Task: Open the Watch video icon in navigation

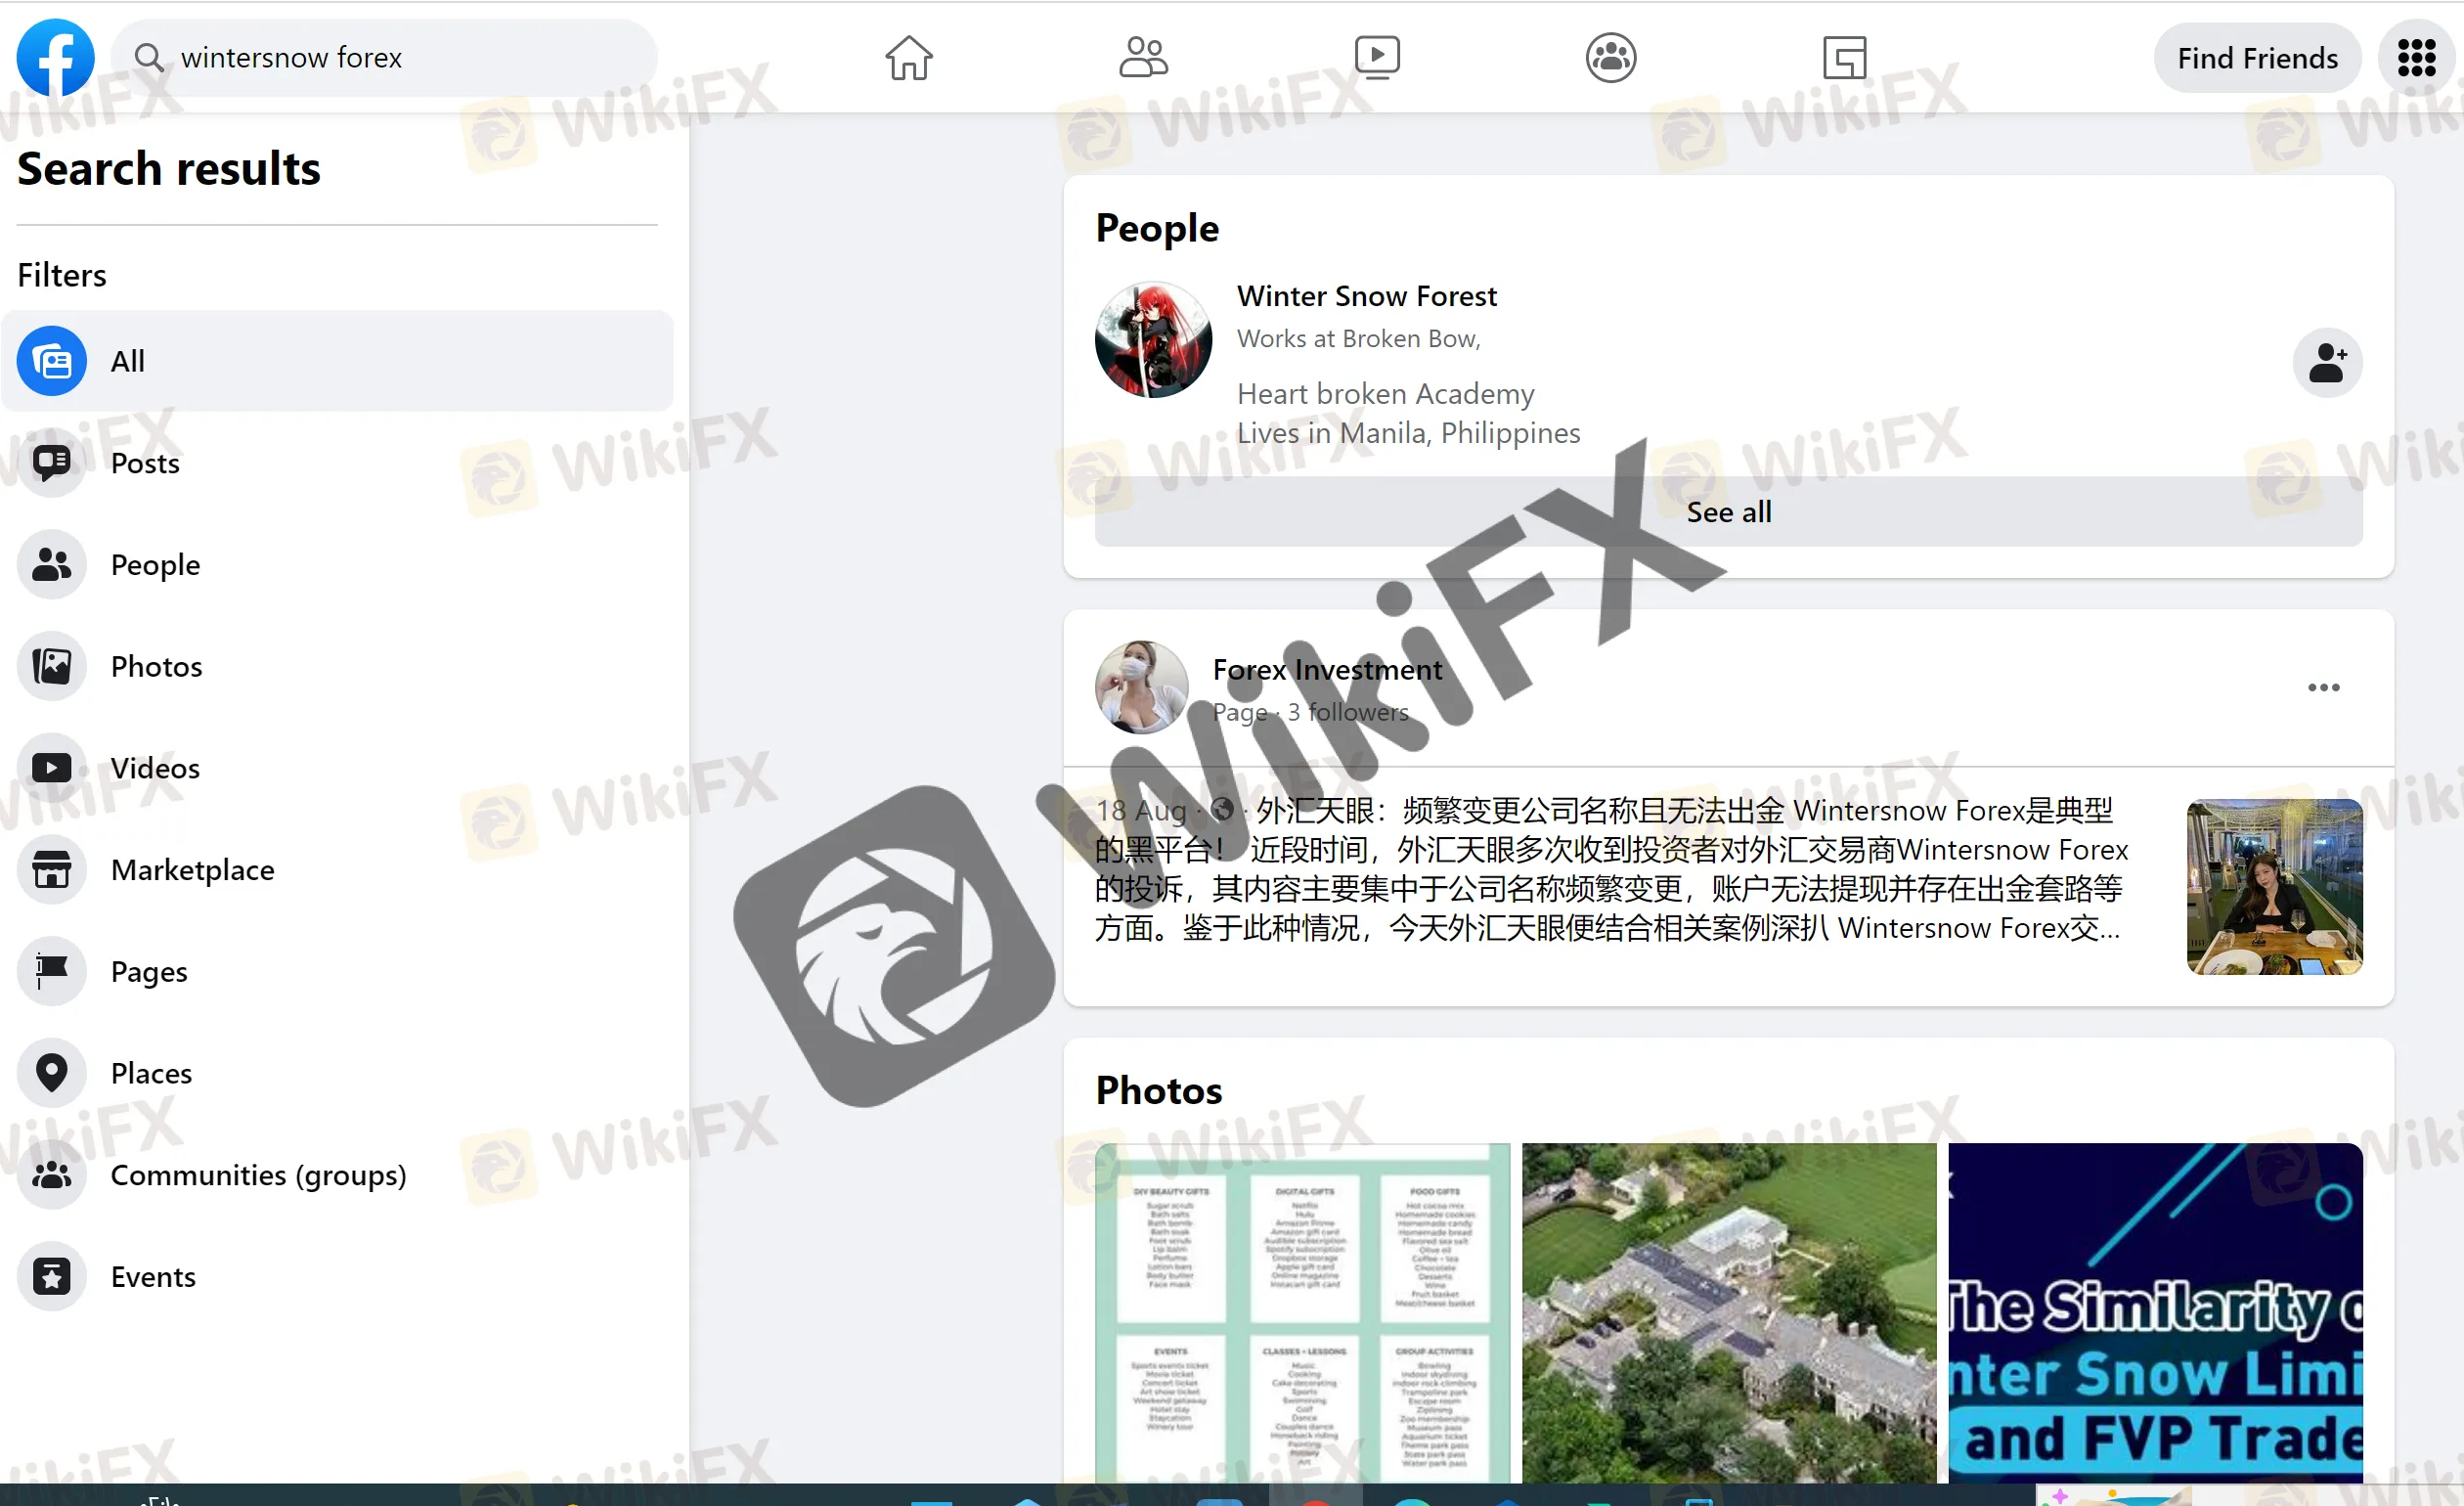Action: 1376,57
